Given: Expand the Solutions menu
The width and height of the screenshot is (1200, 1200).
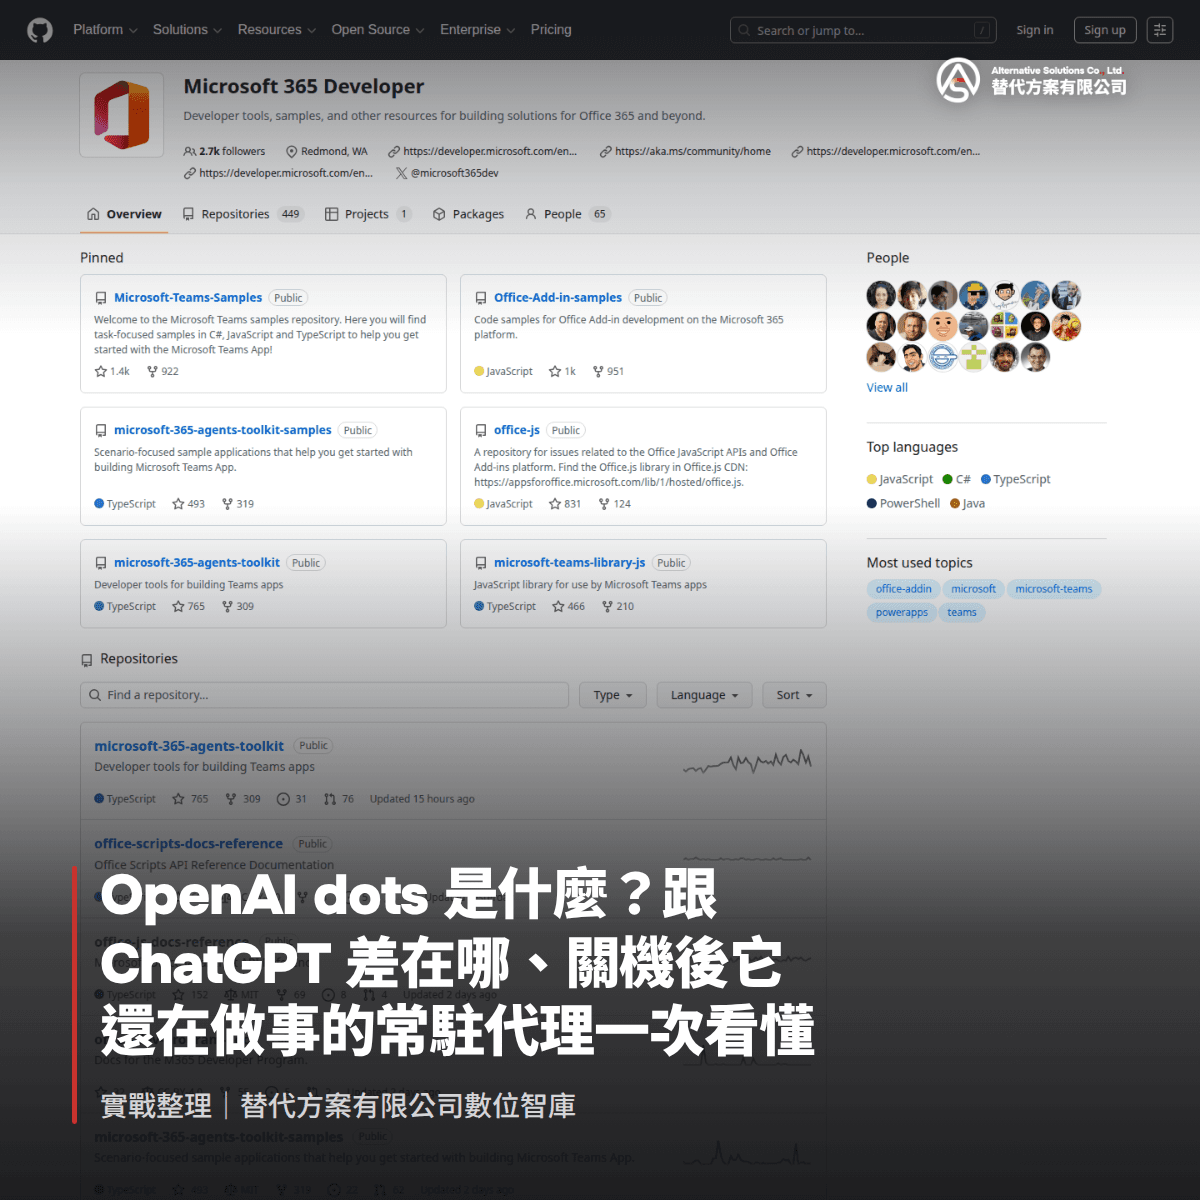Looking at the screenshot, I should (187, 30).
